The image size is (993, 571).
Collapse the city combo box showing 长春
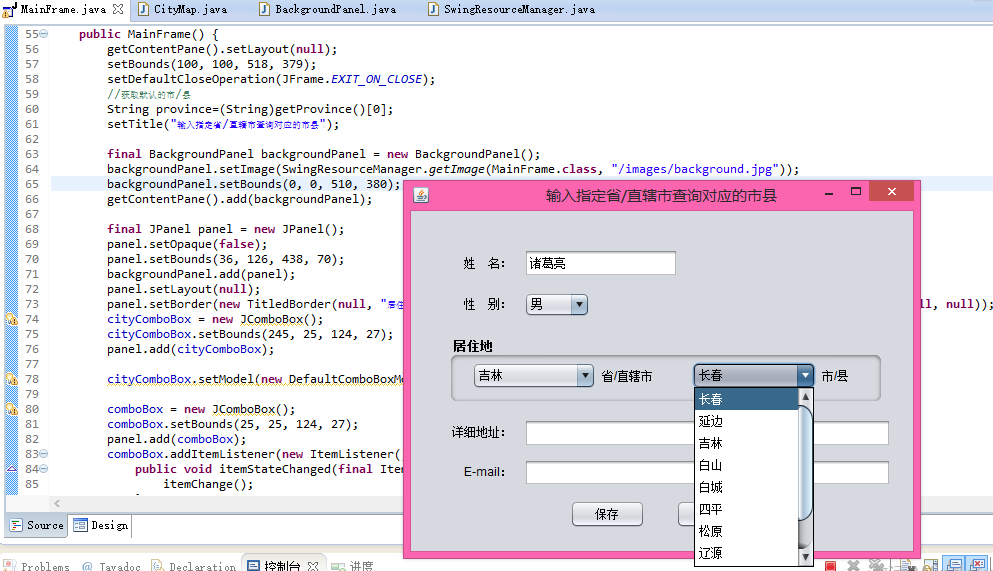click(x=753, y=375)
